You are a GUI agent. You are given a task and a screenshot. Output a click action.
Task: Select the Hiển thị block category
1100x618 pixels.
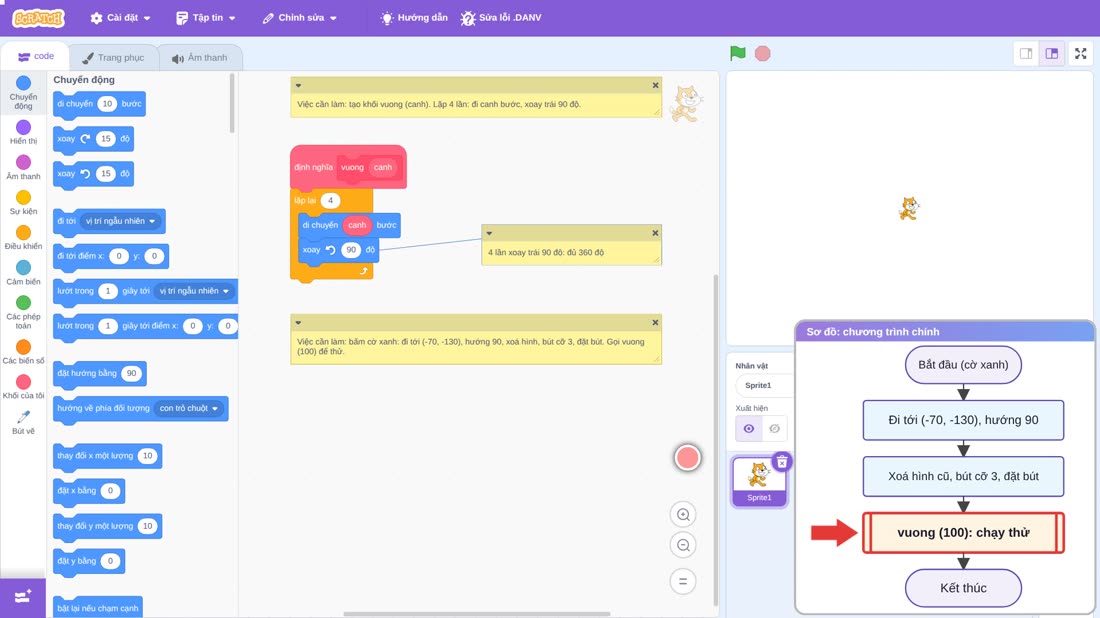point(23,133)
